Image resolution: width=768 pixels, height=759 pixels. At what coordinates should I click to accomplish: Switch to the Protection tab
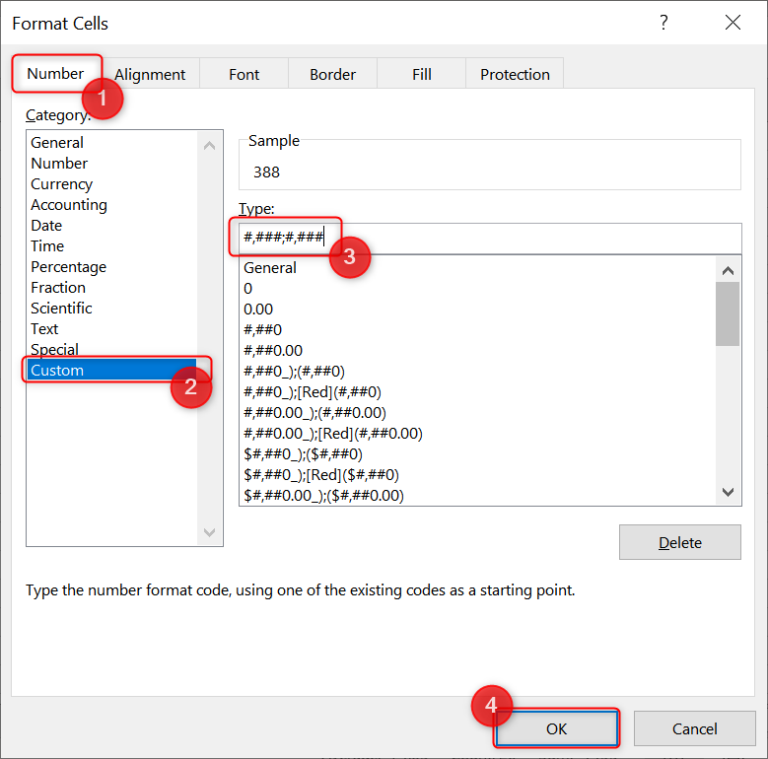point(514,74)
